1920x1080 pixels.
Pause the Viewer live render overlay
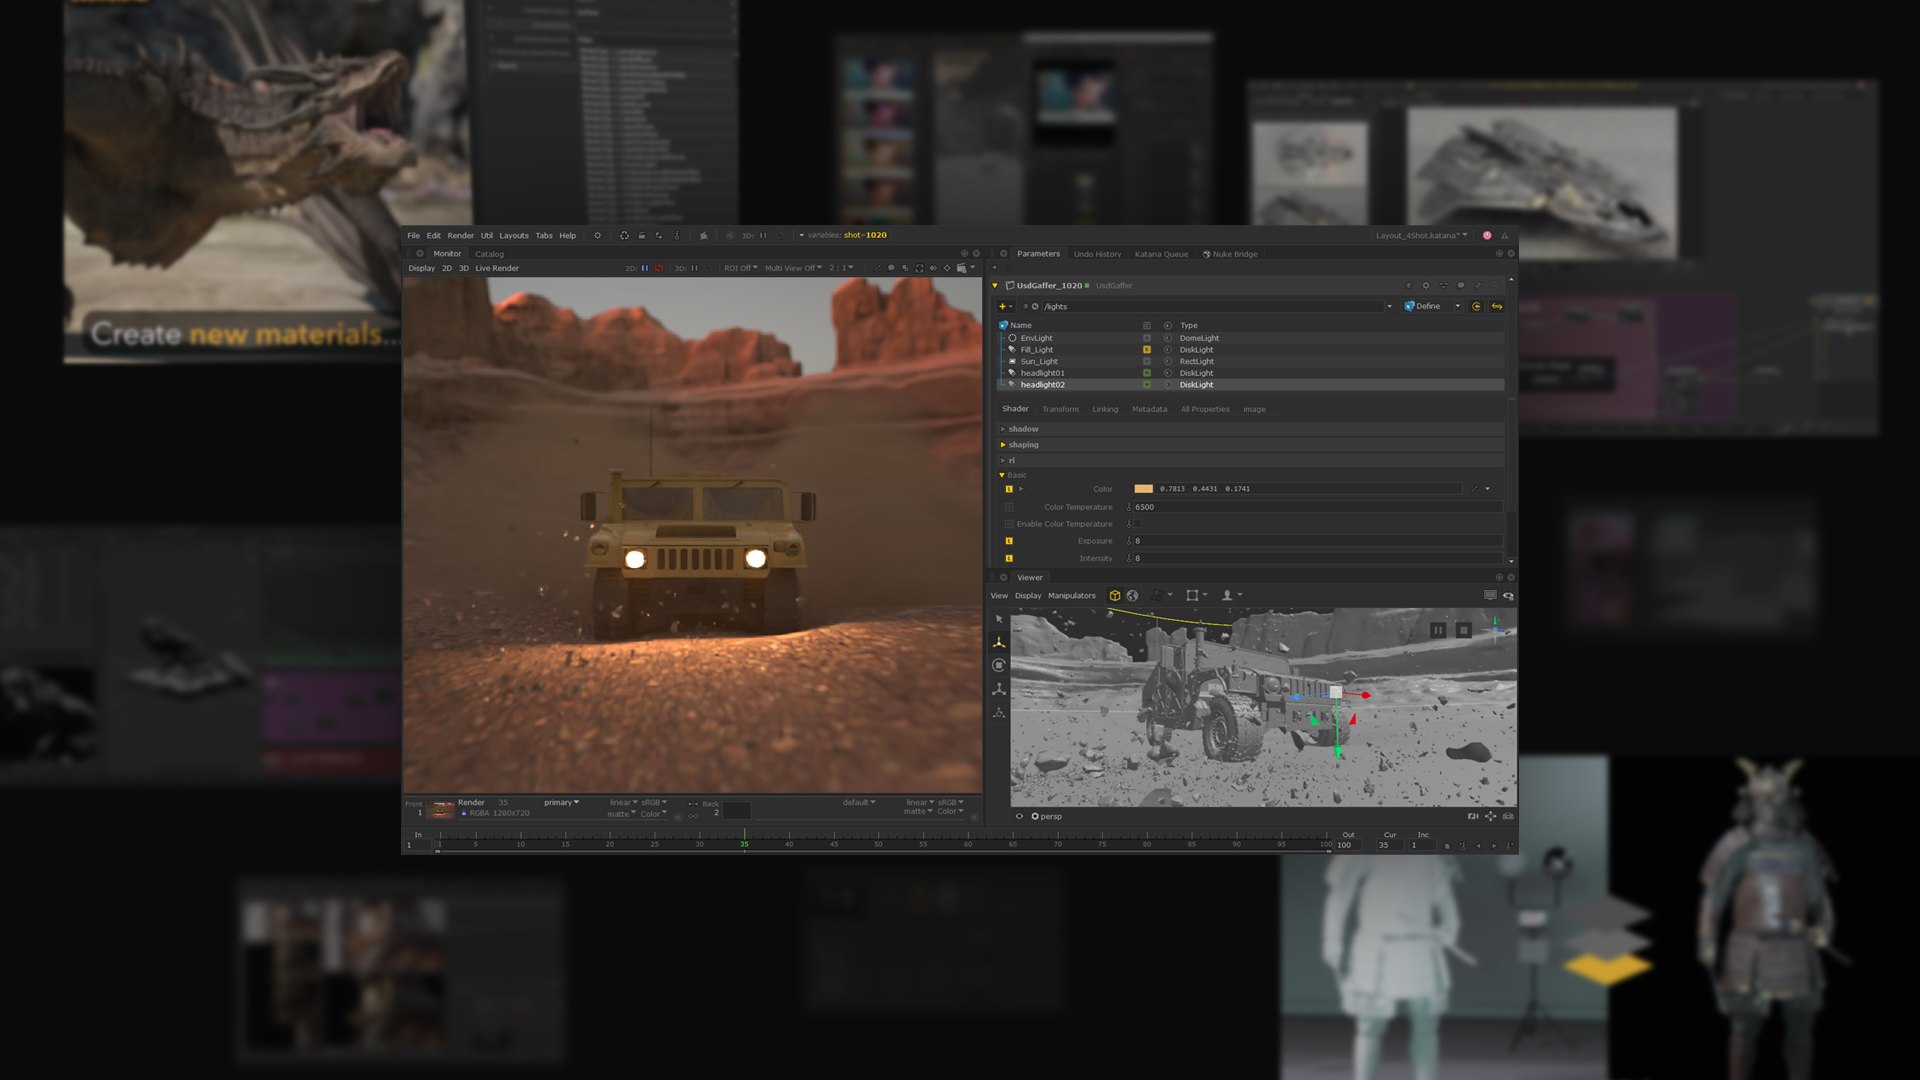(x=1438, y=630)
